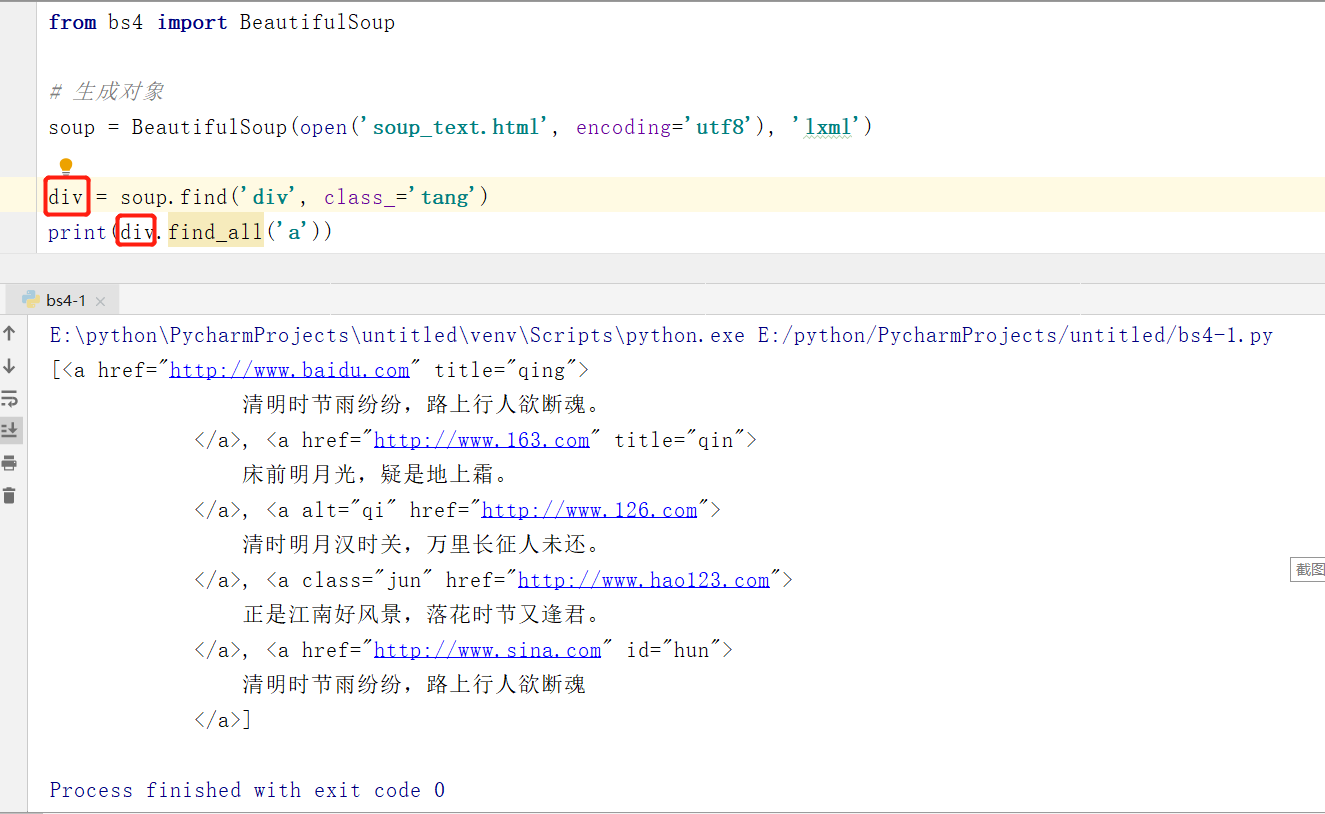Open the http://www.baidu.com link
Screen dimensions: 1325x814
(x=290, y=371)
